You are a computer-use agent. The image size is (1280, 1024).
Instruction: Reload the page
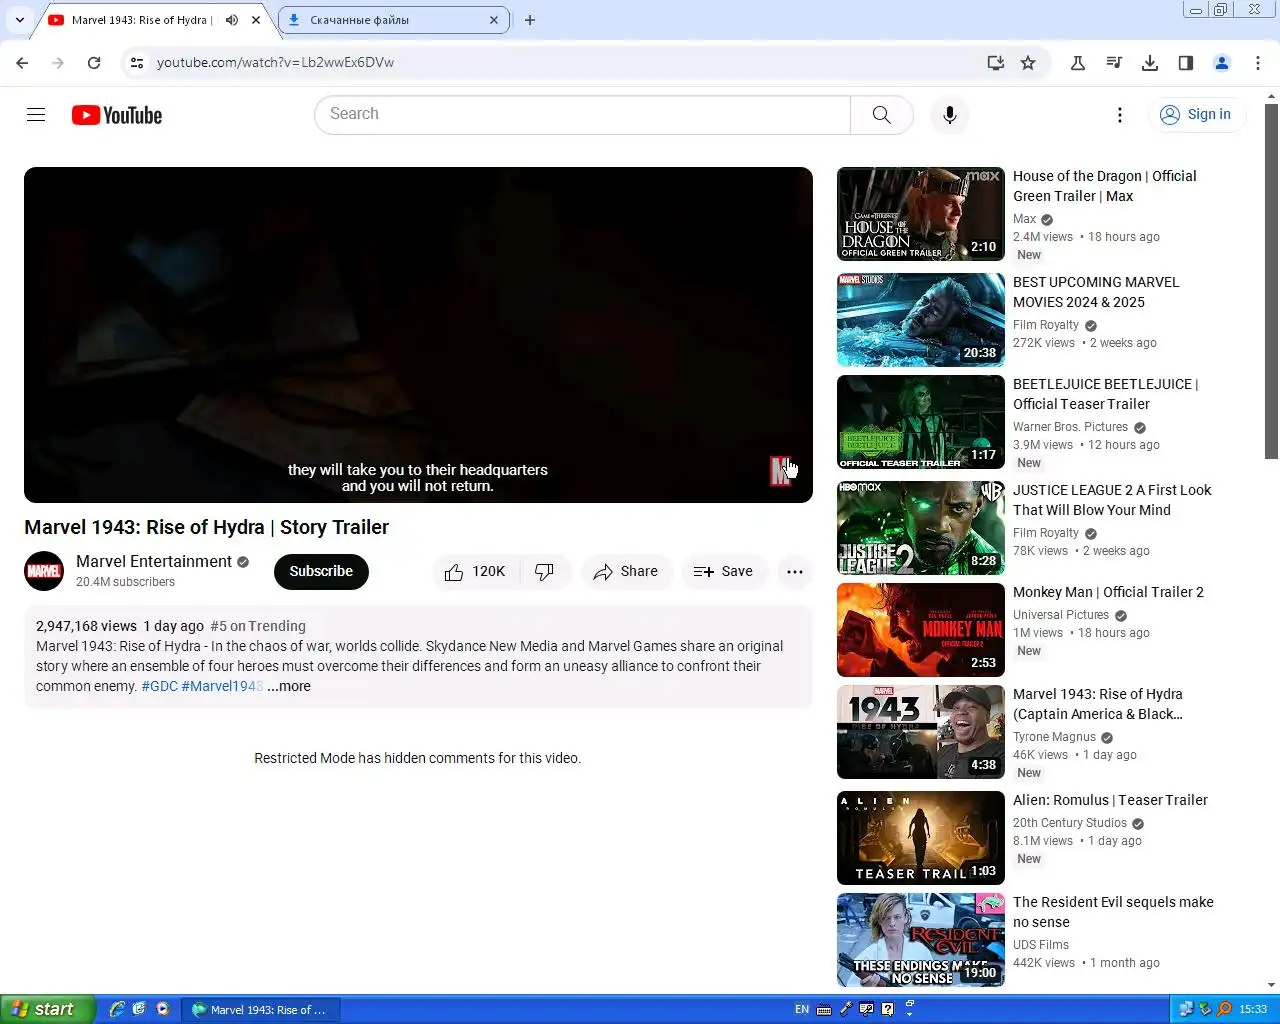tap(94, 62)
